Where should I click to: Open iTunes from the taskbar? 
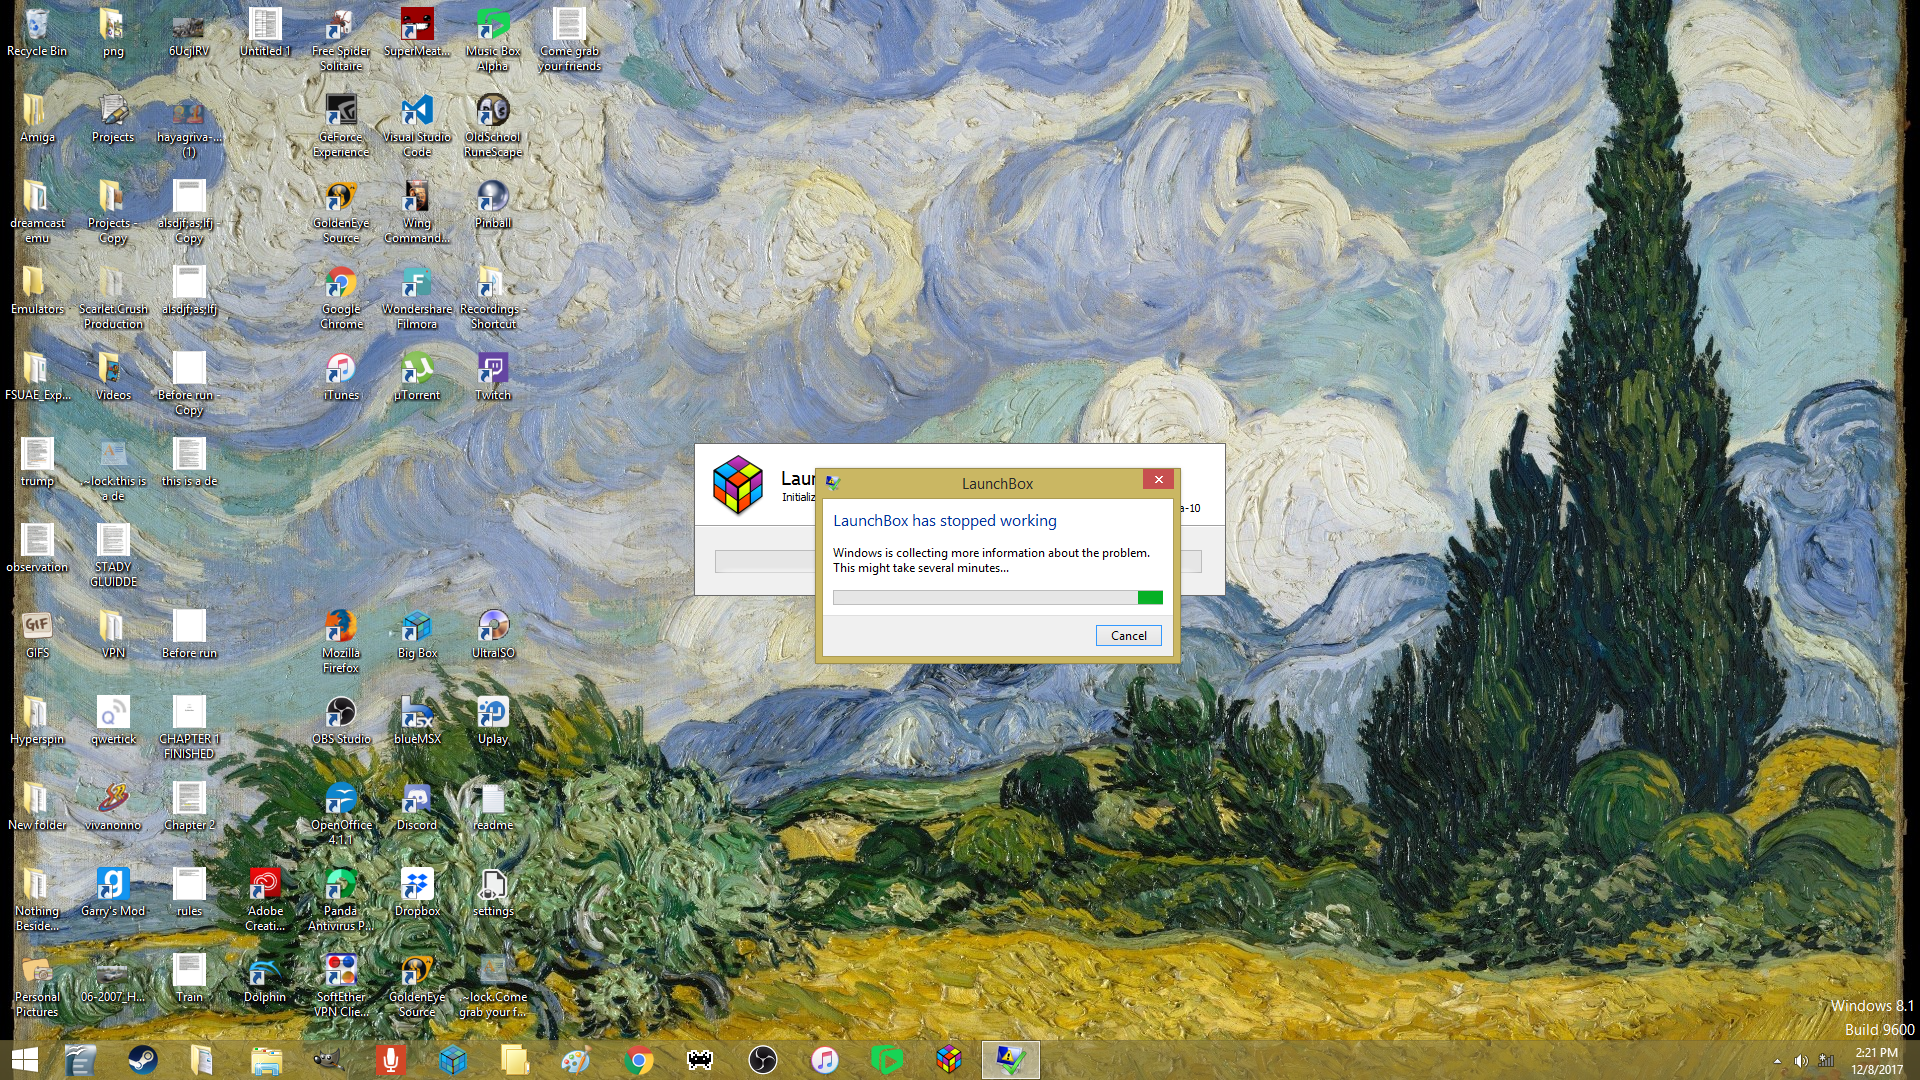(x=824, y=1060)
